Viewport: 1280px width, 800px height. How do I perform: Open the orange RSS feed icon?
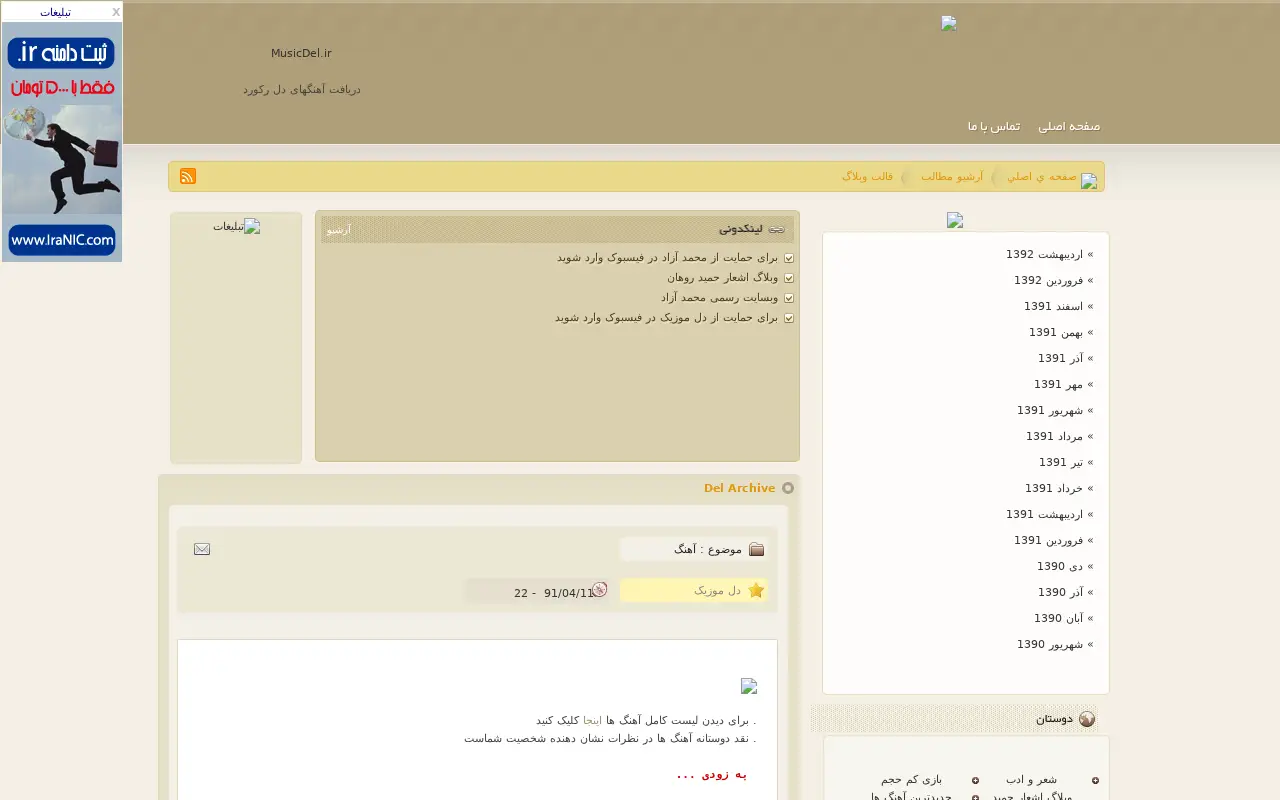(188, 176)
